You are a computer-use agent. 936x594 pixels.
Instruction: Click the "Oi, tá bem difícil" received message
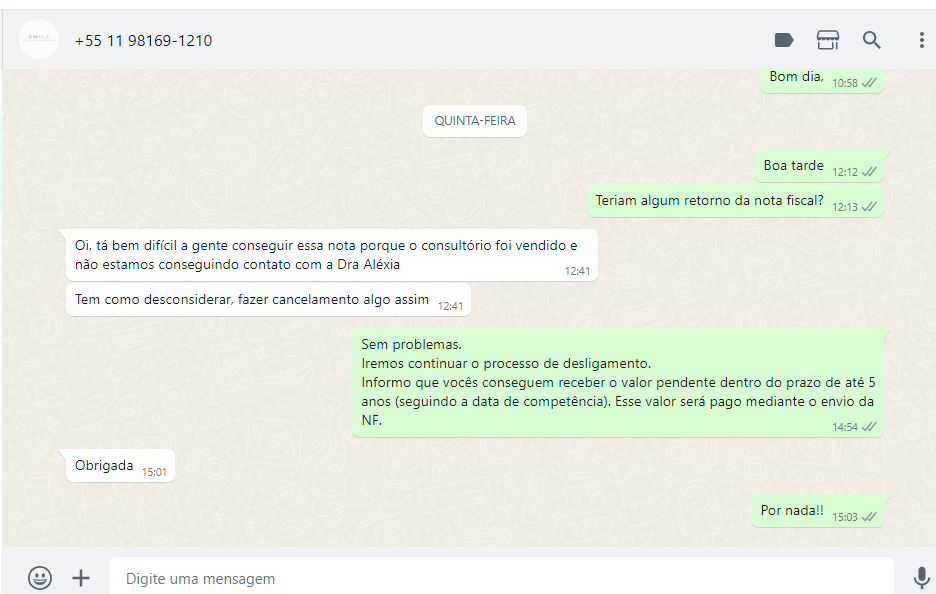332,255
